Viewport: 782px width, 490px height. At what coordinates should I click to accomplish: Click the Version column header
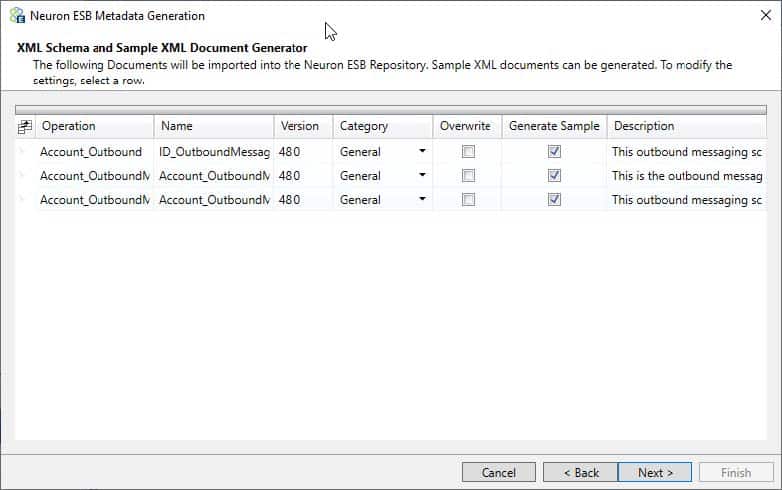point(303,127)
